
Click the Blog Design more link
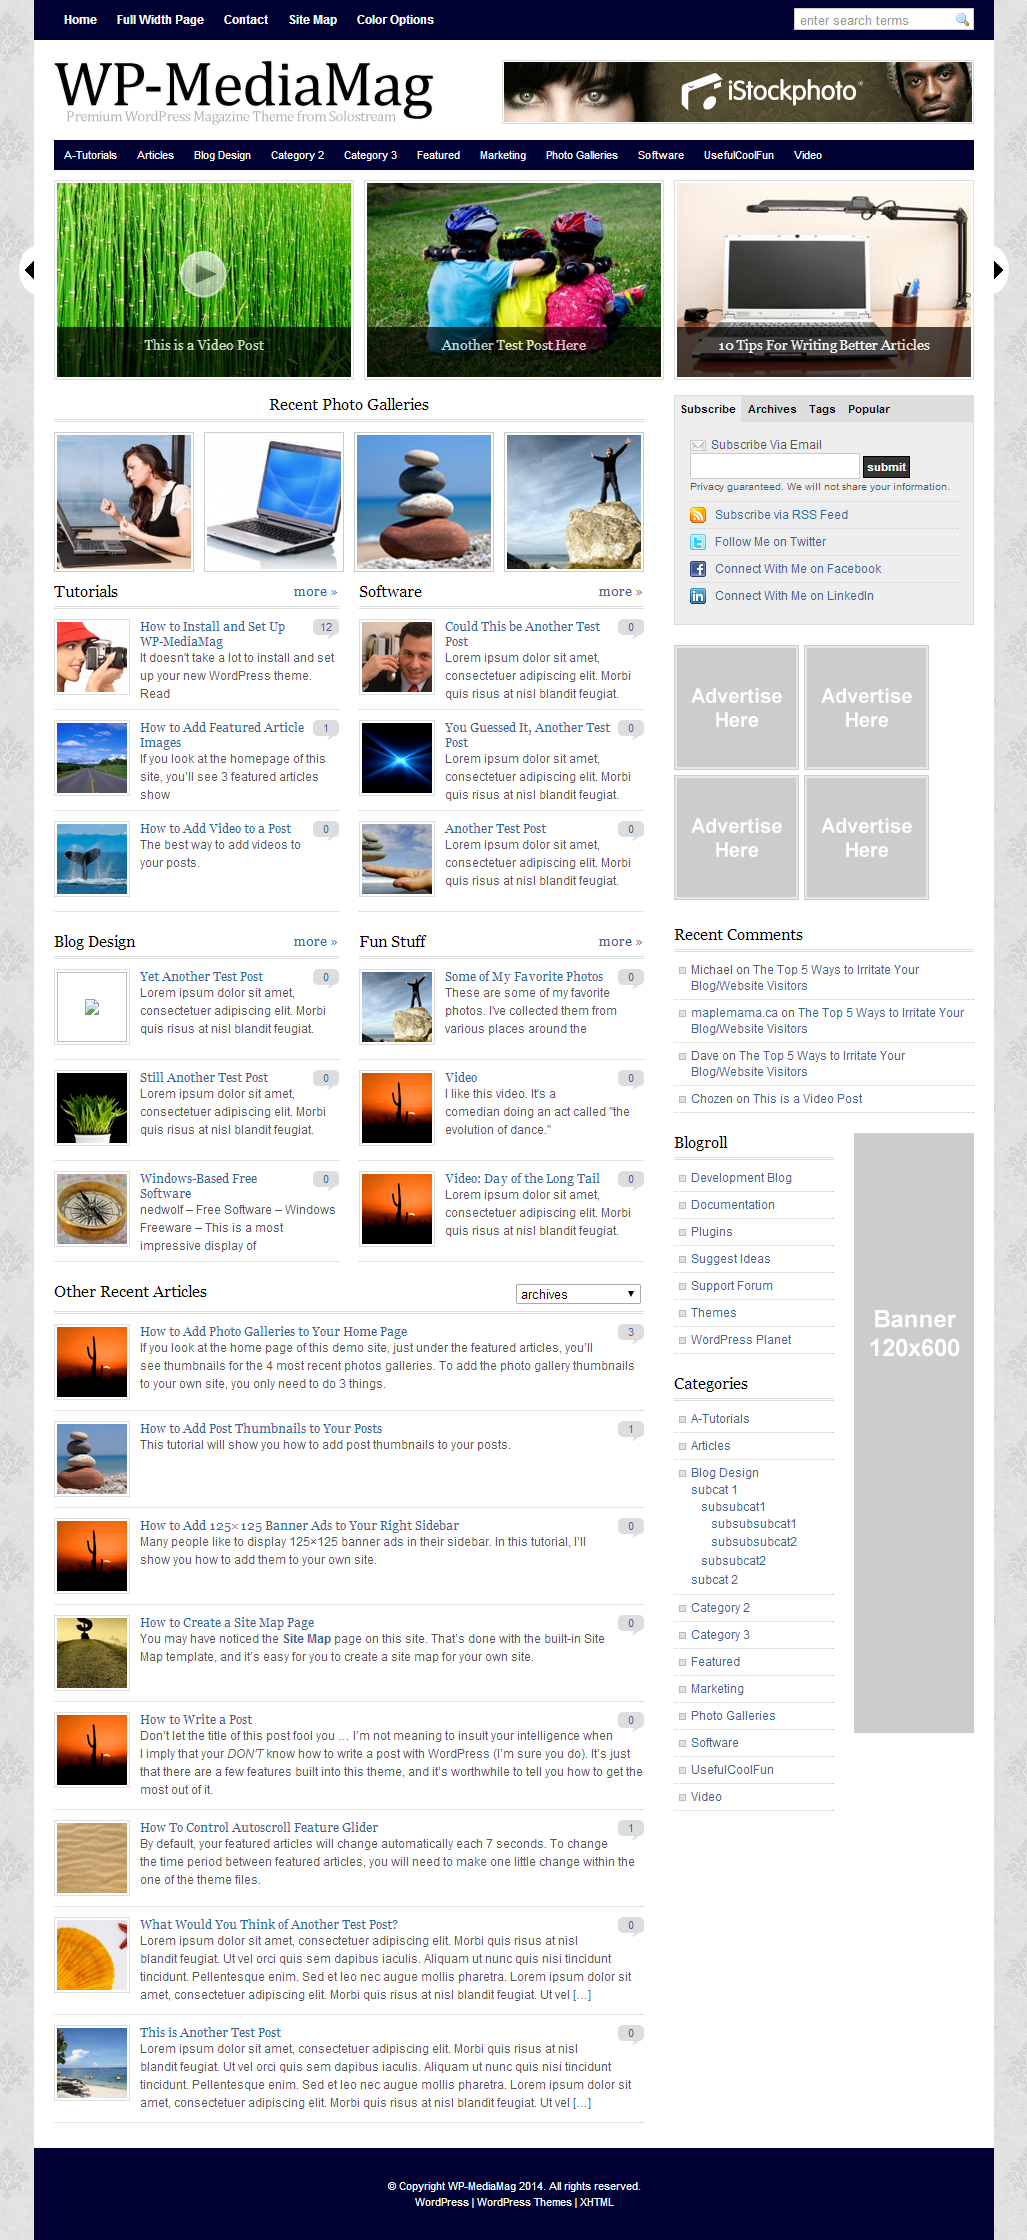pos(315,942)
